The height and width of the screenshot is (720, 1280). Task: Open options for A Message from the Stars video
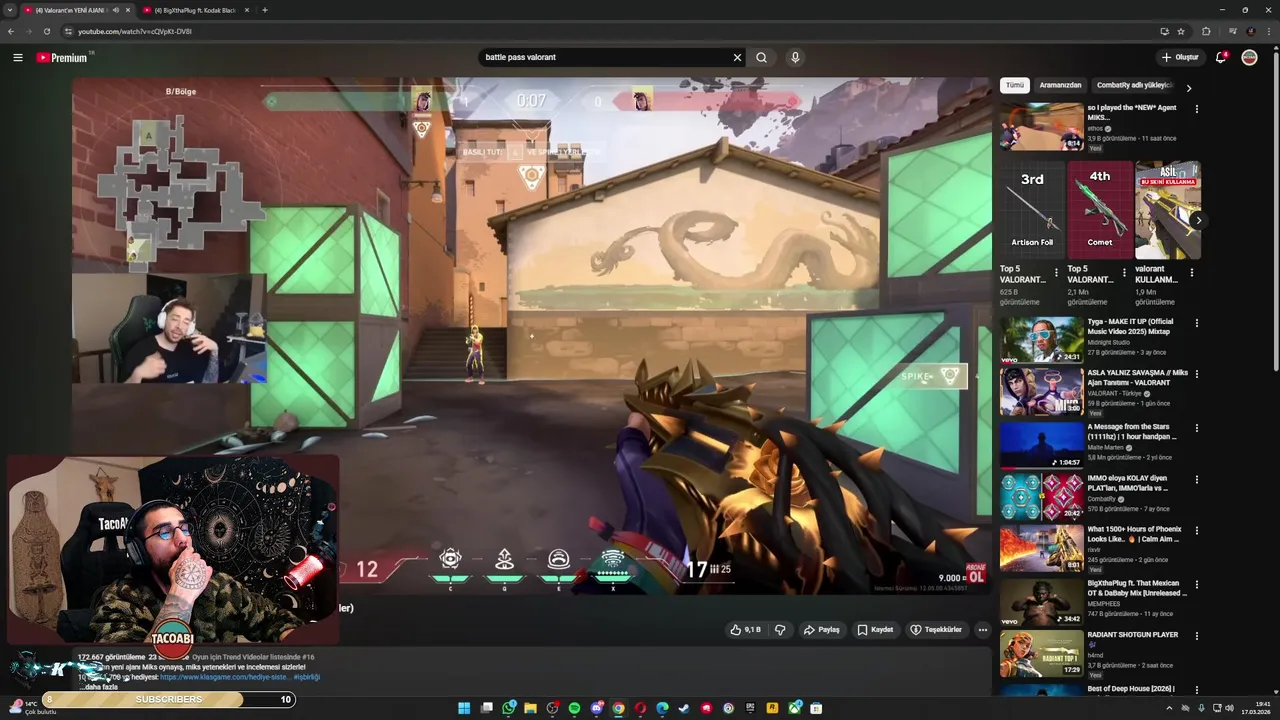(x=1197, y=429)
